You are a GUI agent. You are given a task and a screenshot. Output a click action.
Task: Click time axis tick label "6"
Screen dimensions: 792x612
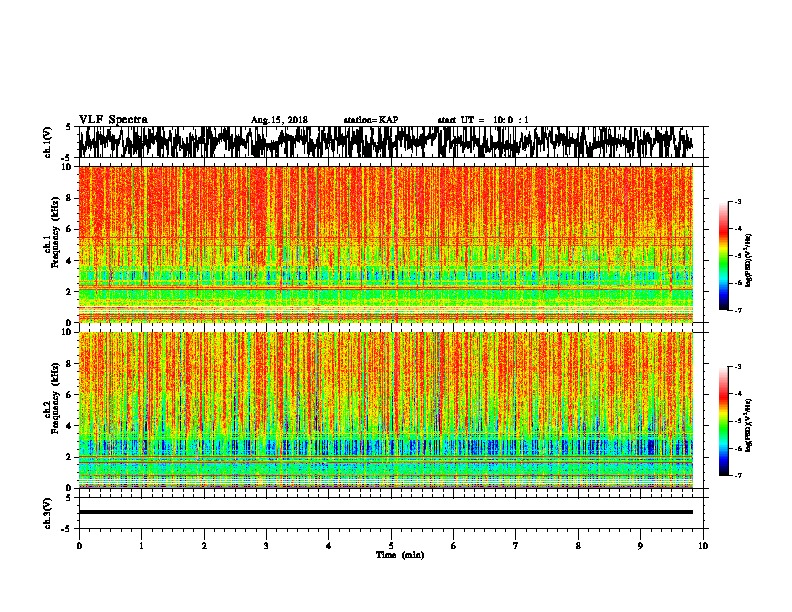click(454, 546)
